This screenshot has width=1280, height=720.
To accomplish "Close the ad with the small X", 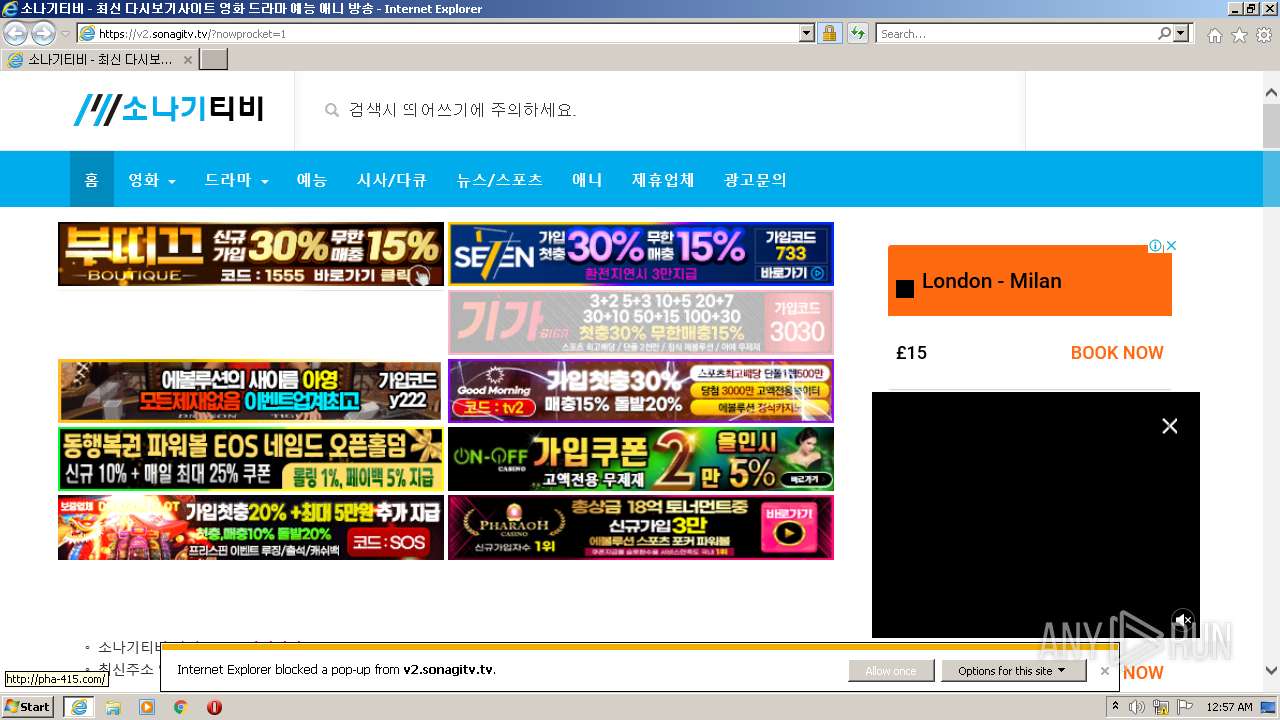I will point(1171,245).
